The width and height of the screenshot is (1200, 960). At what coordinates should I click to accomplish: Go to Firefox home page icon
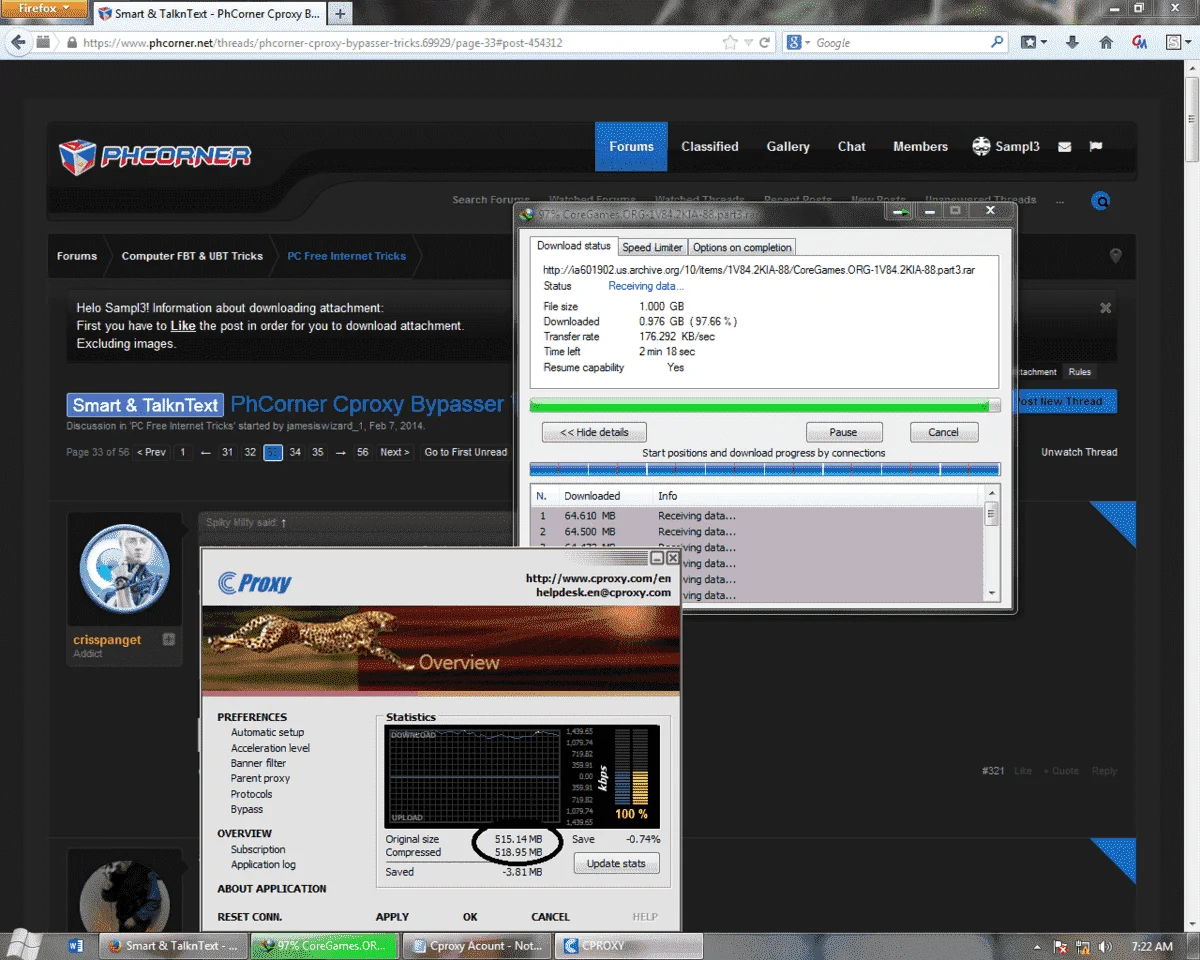[x=1105, y=43]
